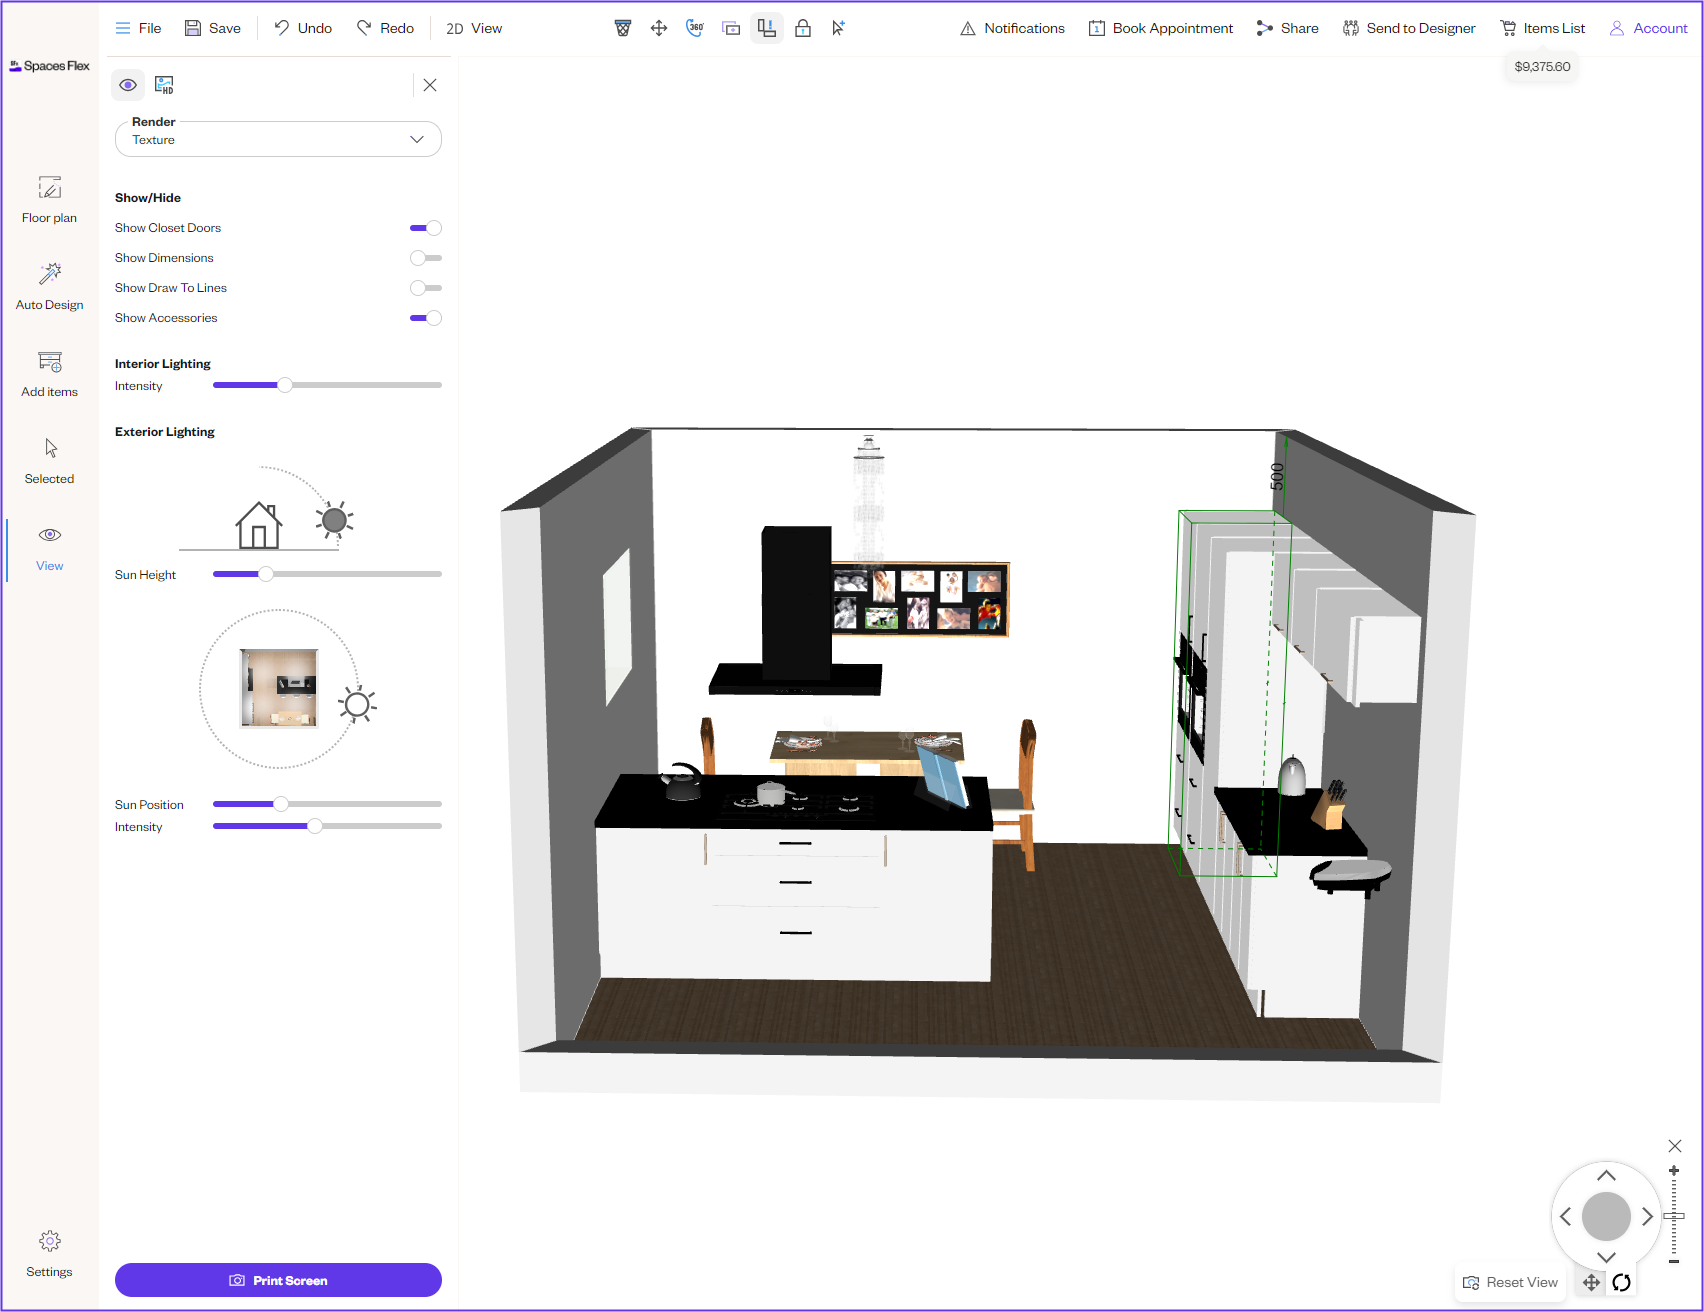Select the move/pan tool icon in toolbar
1704x1312 pixels.
coord(659,28)
